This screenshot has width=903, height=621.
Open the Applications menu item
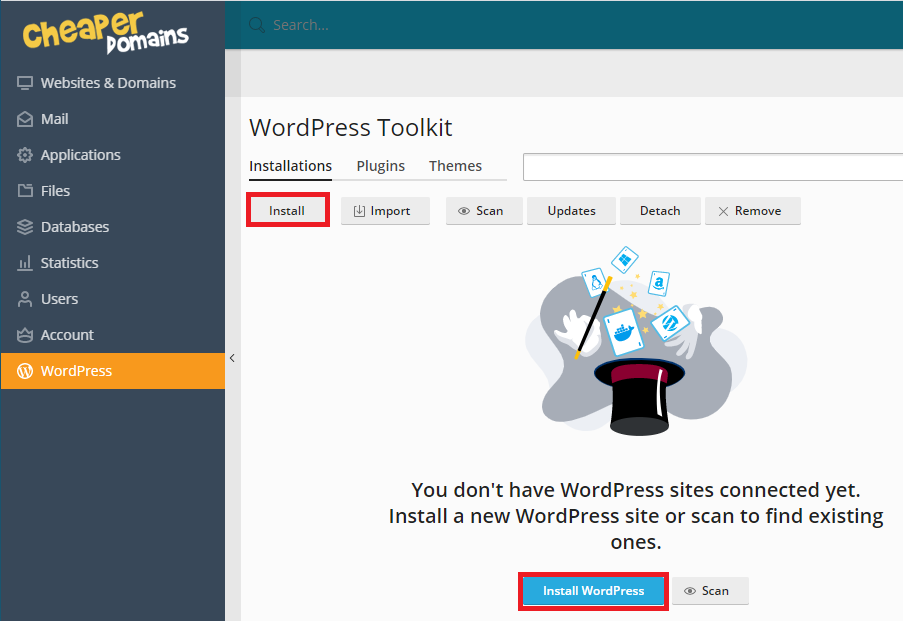[x=113, y=155]
